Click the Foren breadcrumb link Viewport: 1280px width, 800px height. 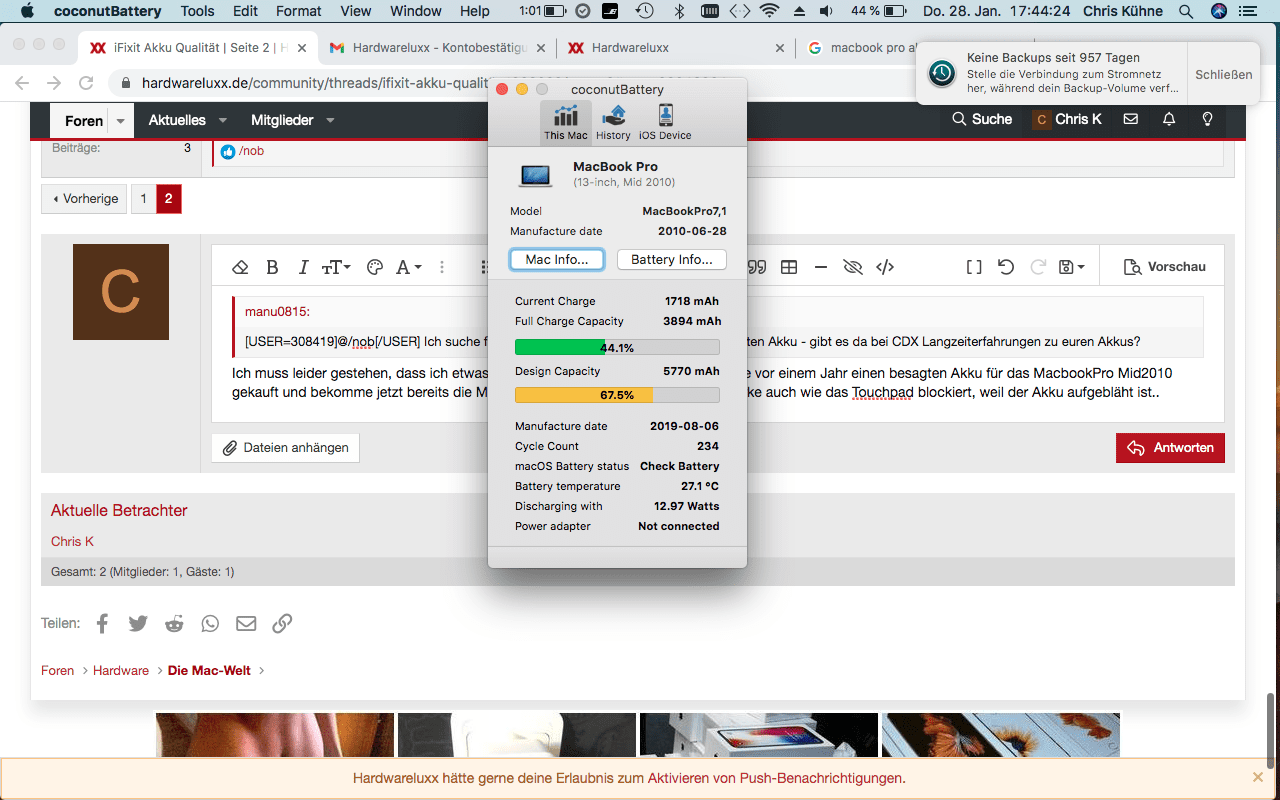[x=57, y=670]
